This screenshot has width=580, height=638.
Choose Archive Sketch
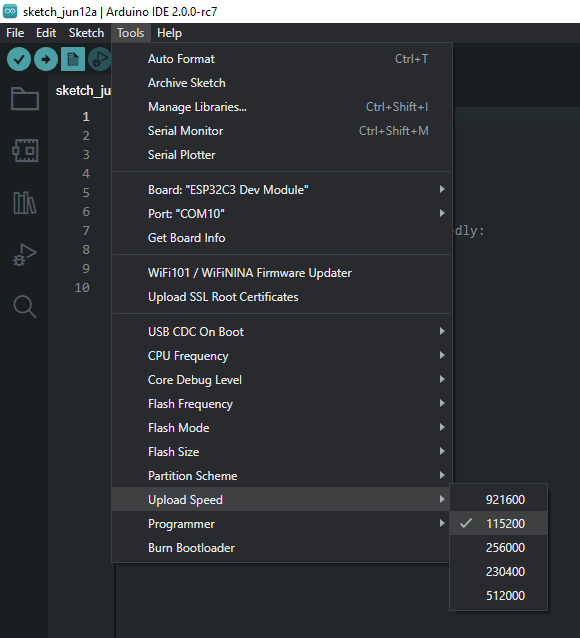click(x=282, y=83)
